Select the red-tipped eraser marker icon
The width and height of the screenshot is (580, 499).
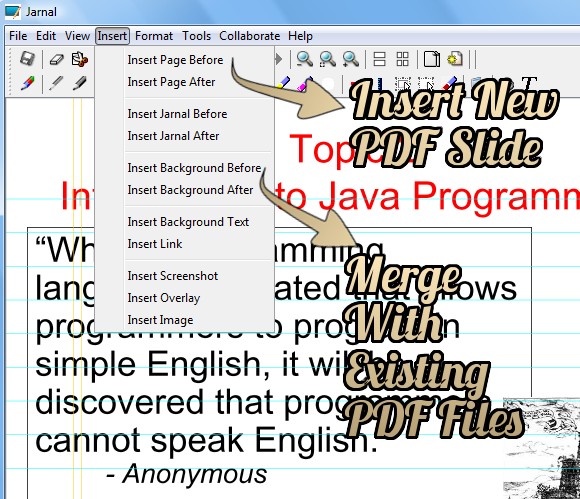pos(449,82)
